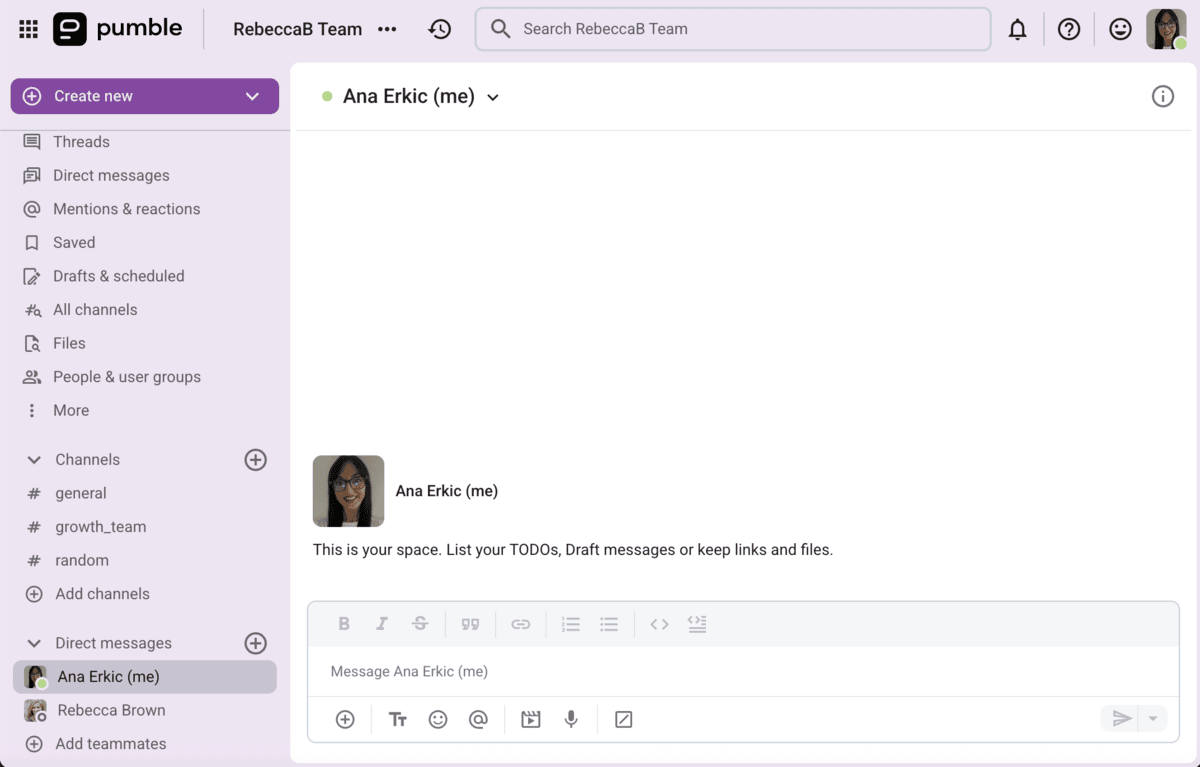Image resolution: width=1200 pixels, height=767 pixels.
Task: Toggle bold formatting
Action: pos(344,624)
